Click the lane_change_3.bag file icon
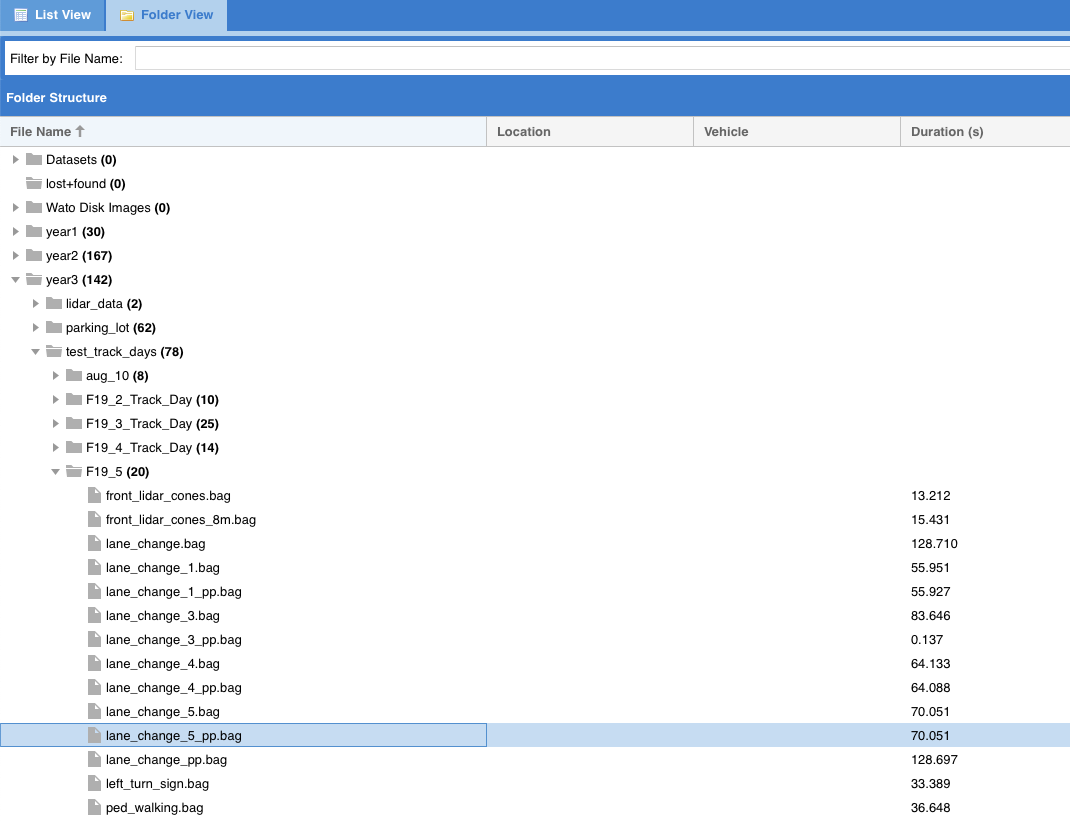 click(x=94, y=615)
